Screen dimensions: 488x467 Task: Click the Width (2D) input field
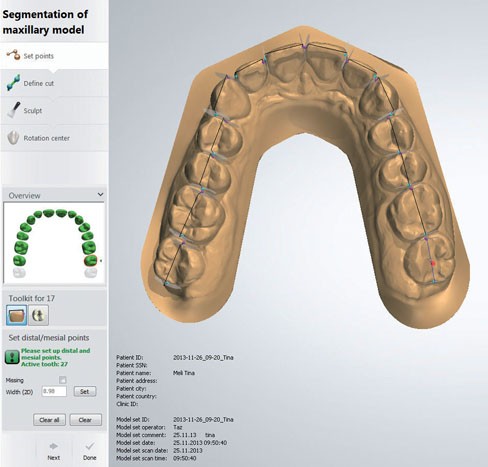54,391
